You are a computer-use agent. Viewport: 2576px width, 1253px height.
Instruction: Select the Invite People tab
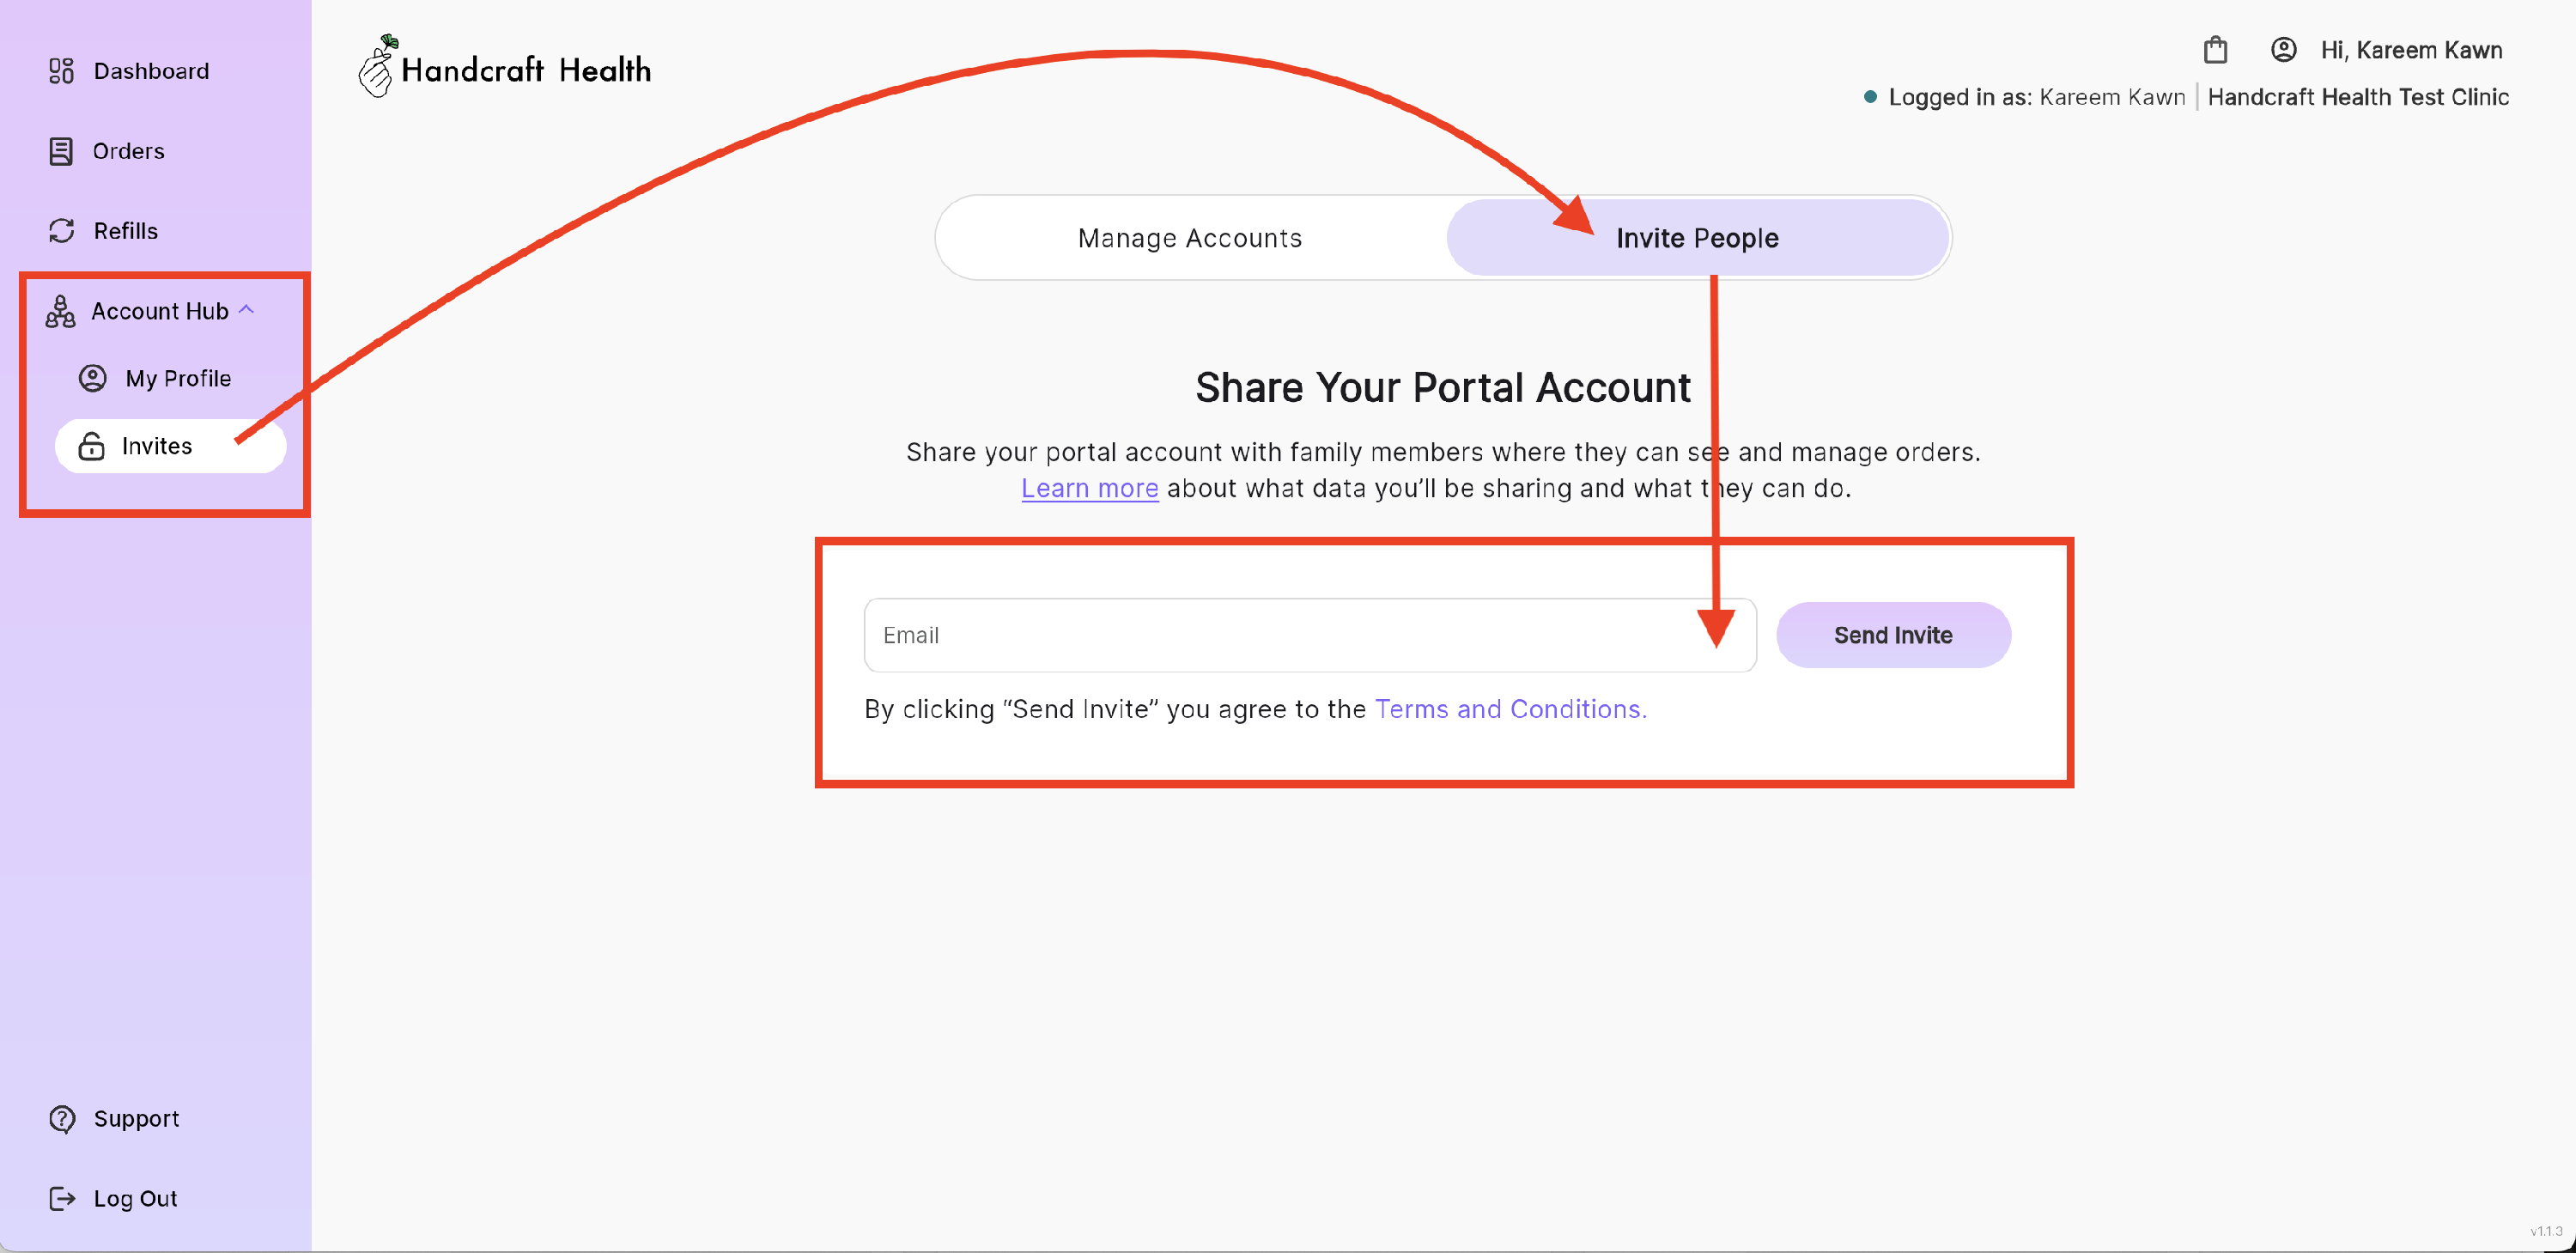(1696, 238)
